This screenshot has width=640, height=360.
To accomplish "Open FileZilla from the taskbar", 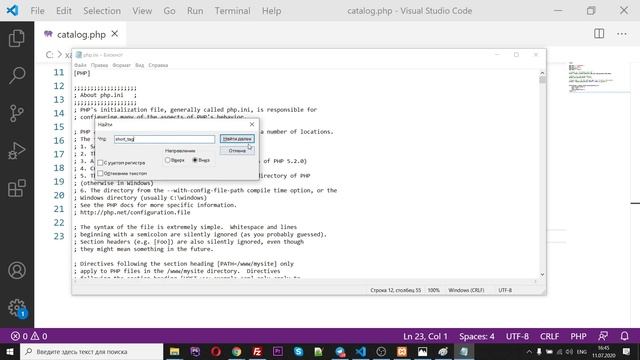I will click(257, 351).
